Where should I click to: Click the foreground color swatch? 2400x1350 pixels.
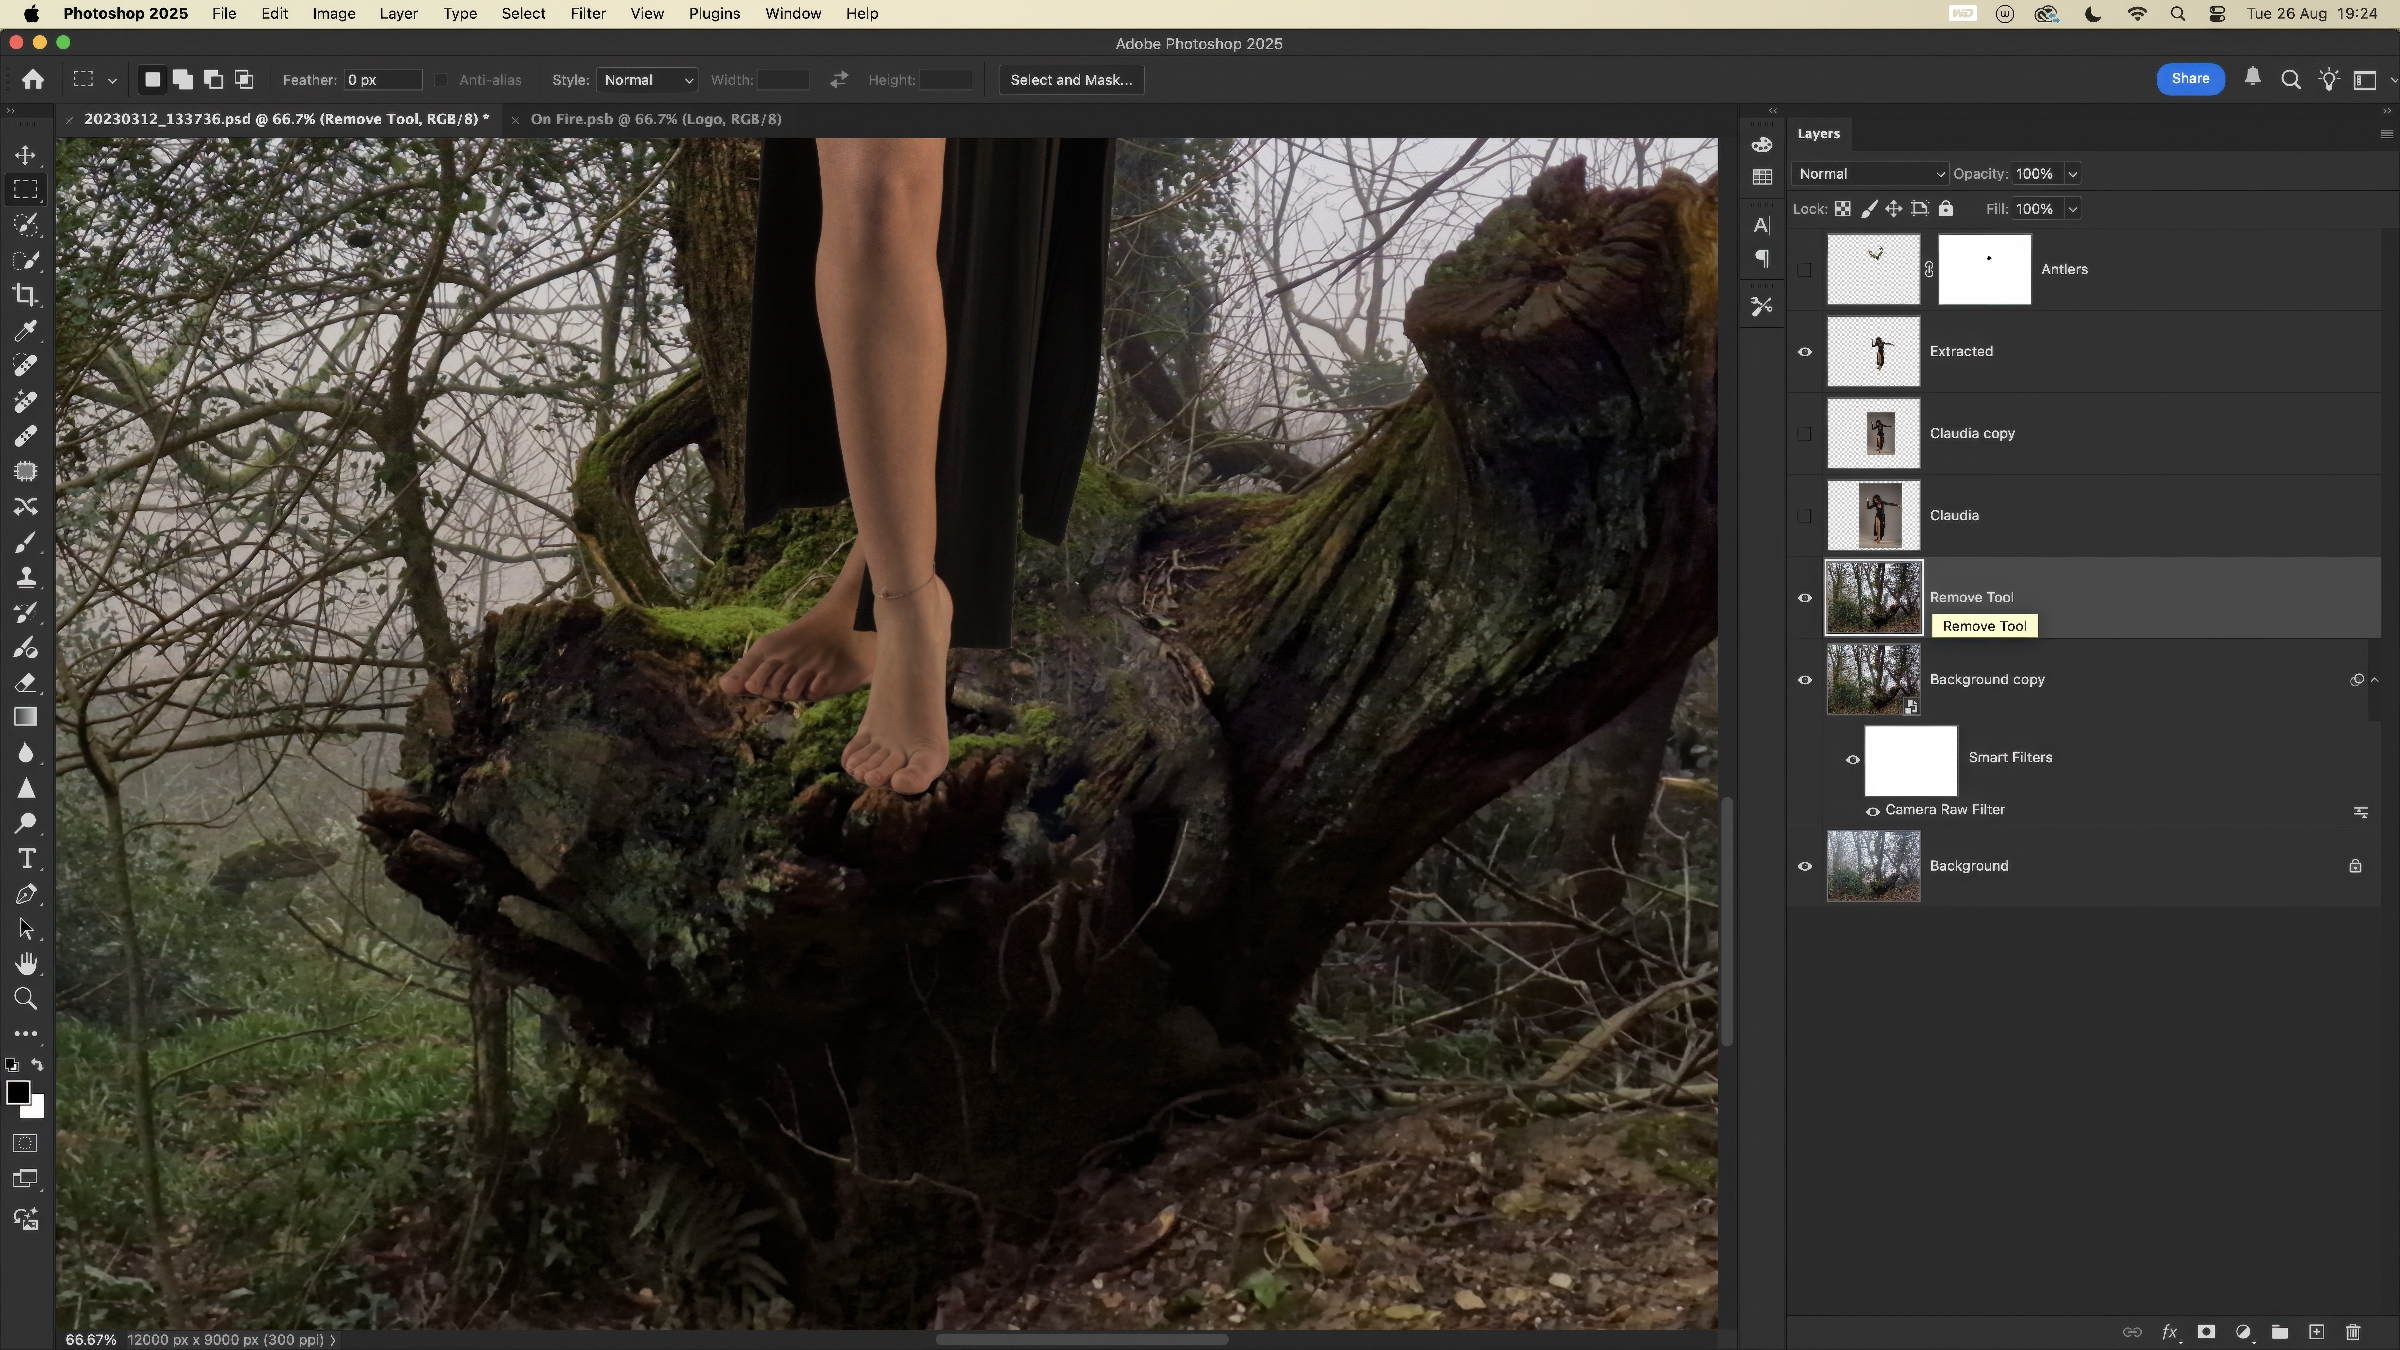pyautogui.click(x=17, y=1092)
